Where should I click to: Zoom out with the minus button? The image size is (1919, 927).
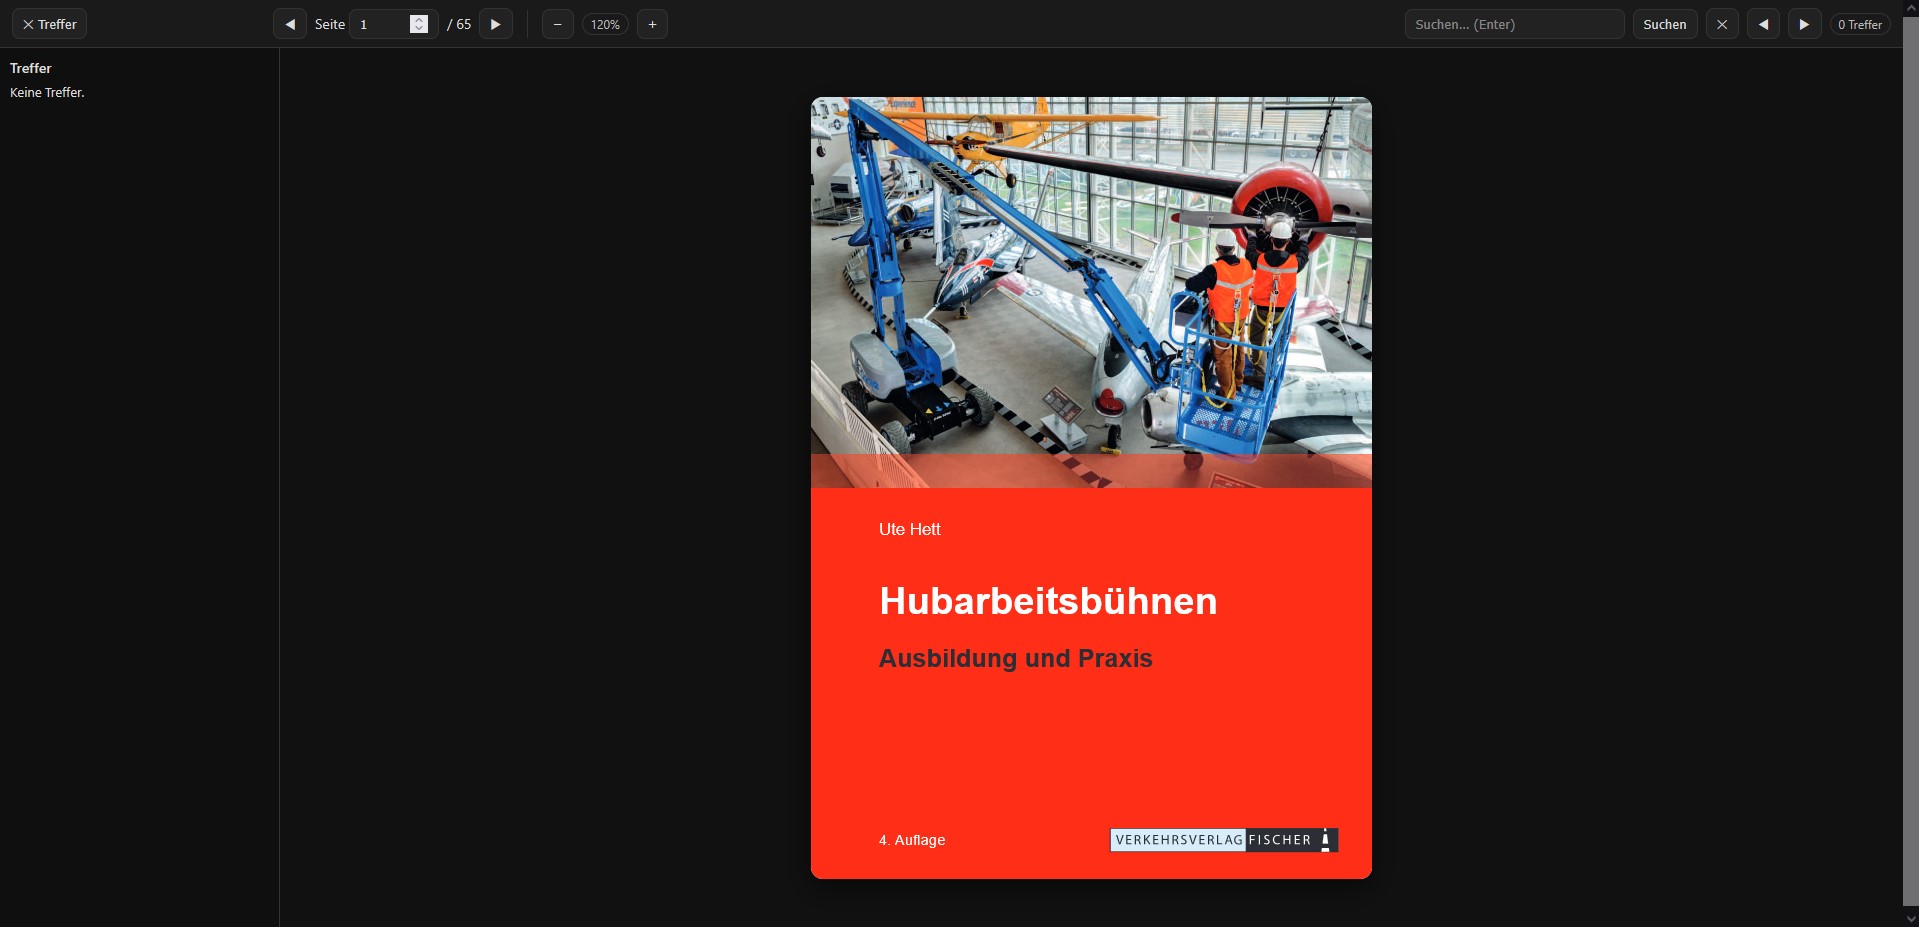pyautogui.click(x=557, y=24)
